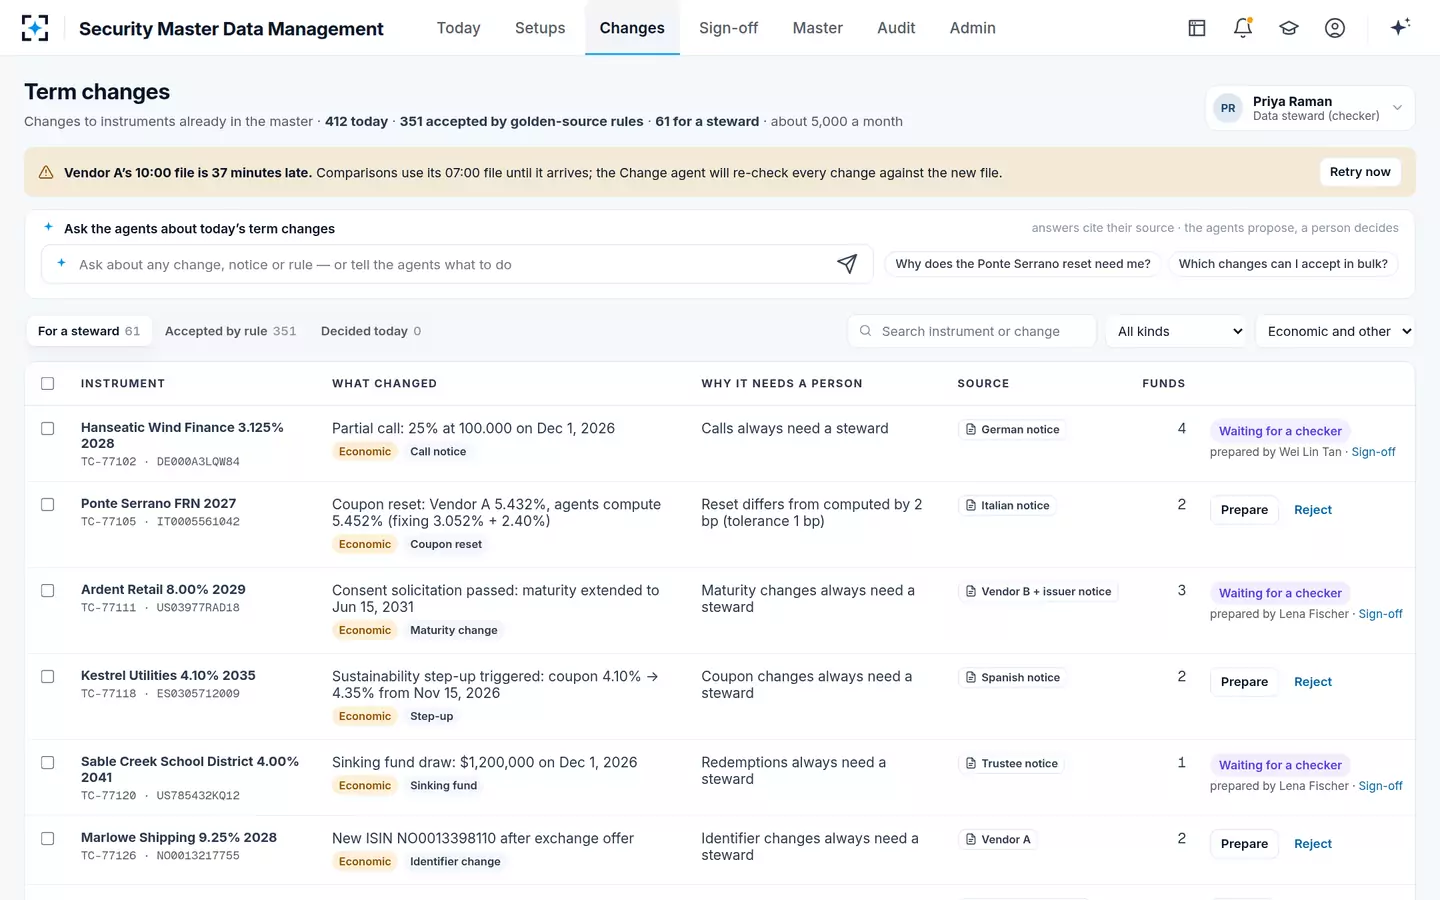Switch to the Master tab
This screenshot has height=900, width=1440.
[817, 28]
